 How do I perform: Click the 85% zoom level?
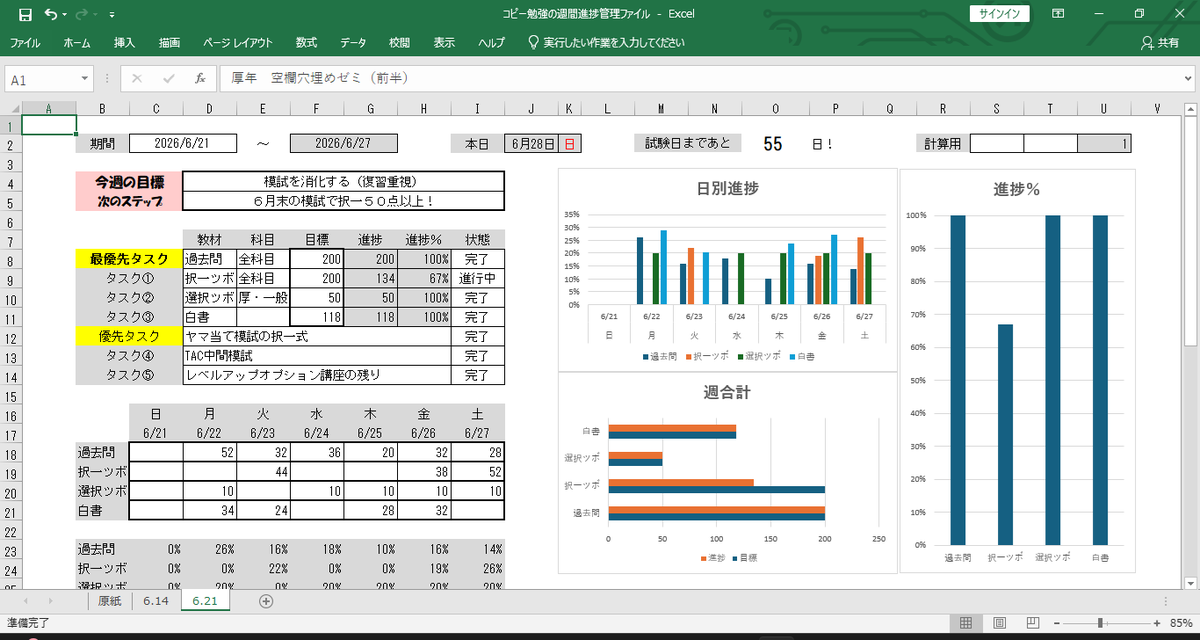pos(1180,623)
